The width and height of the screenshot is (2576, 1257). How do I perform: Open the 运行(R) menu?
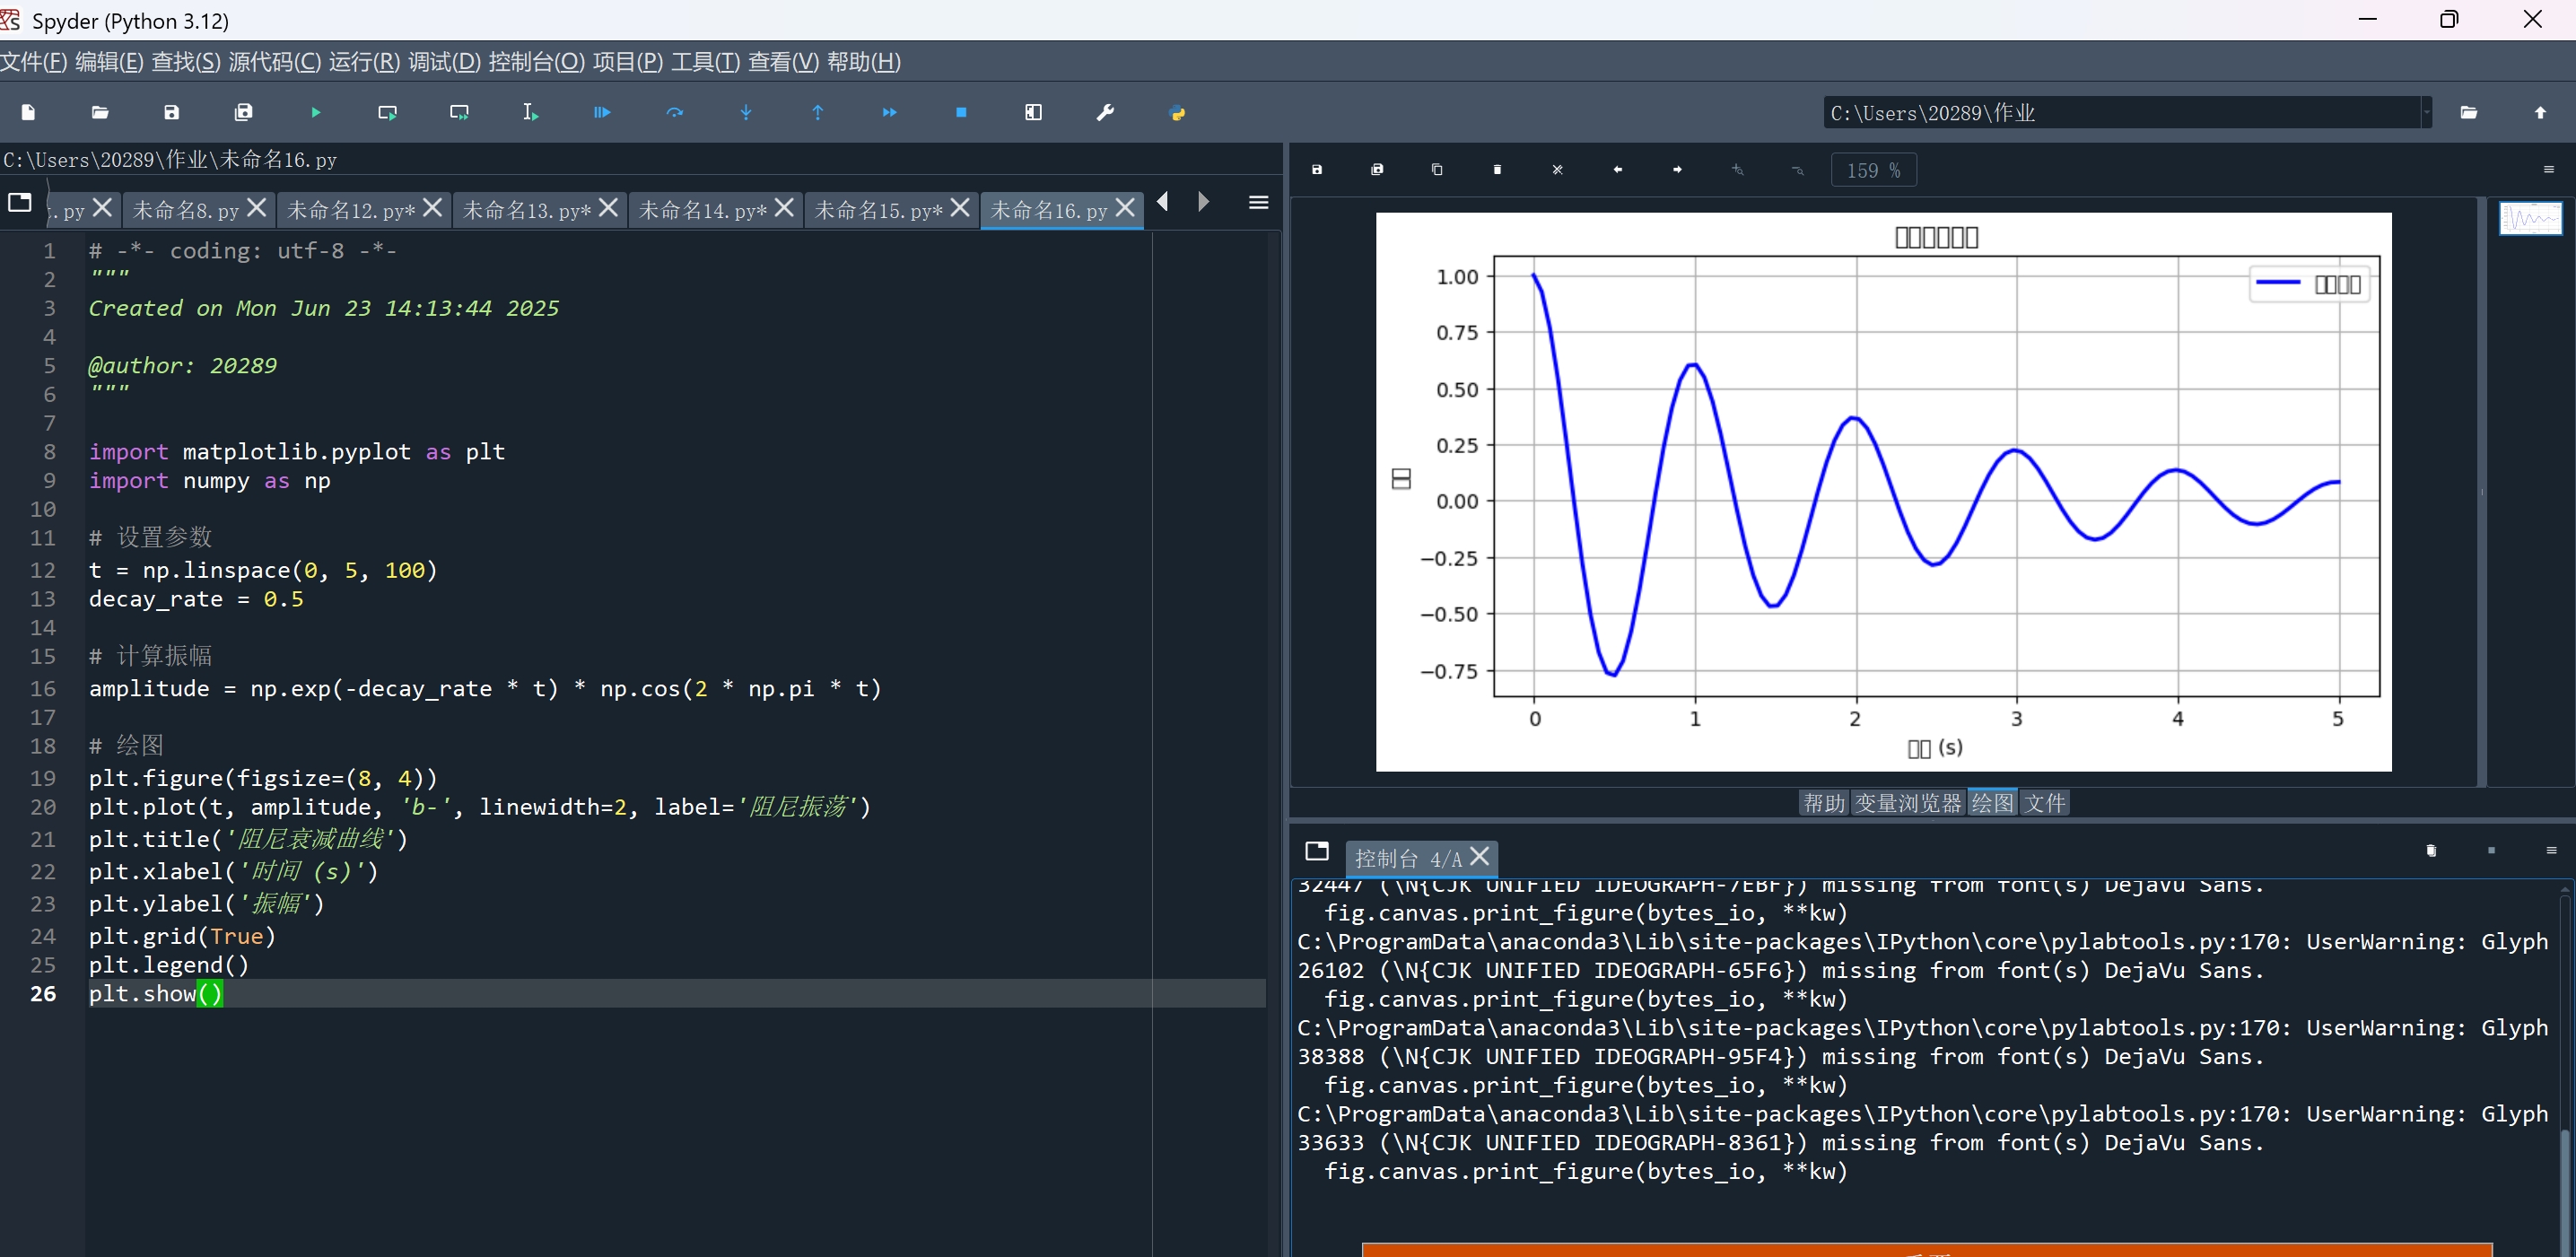click(364, 62)
